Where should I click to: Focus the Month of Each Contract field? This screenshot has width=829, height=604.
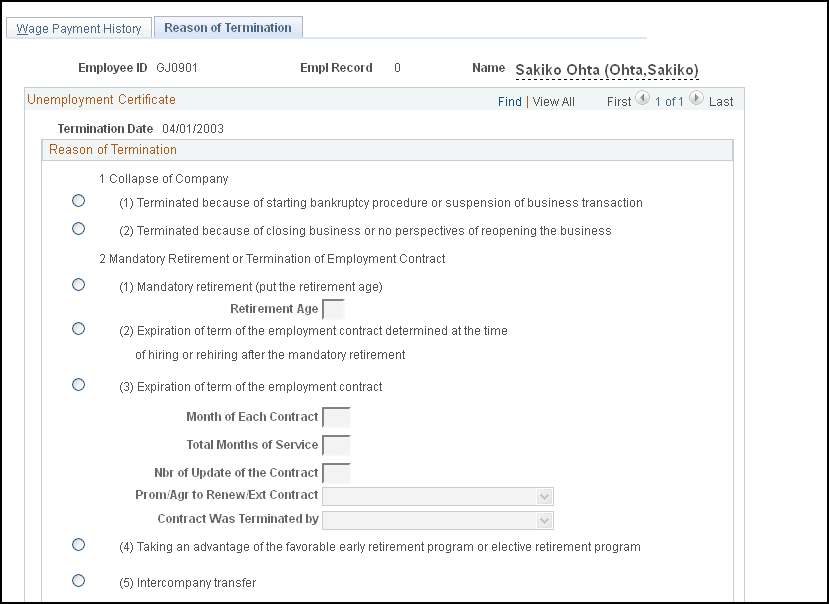coord(336,417)
